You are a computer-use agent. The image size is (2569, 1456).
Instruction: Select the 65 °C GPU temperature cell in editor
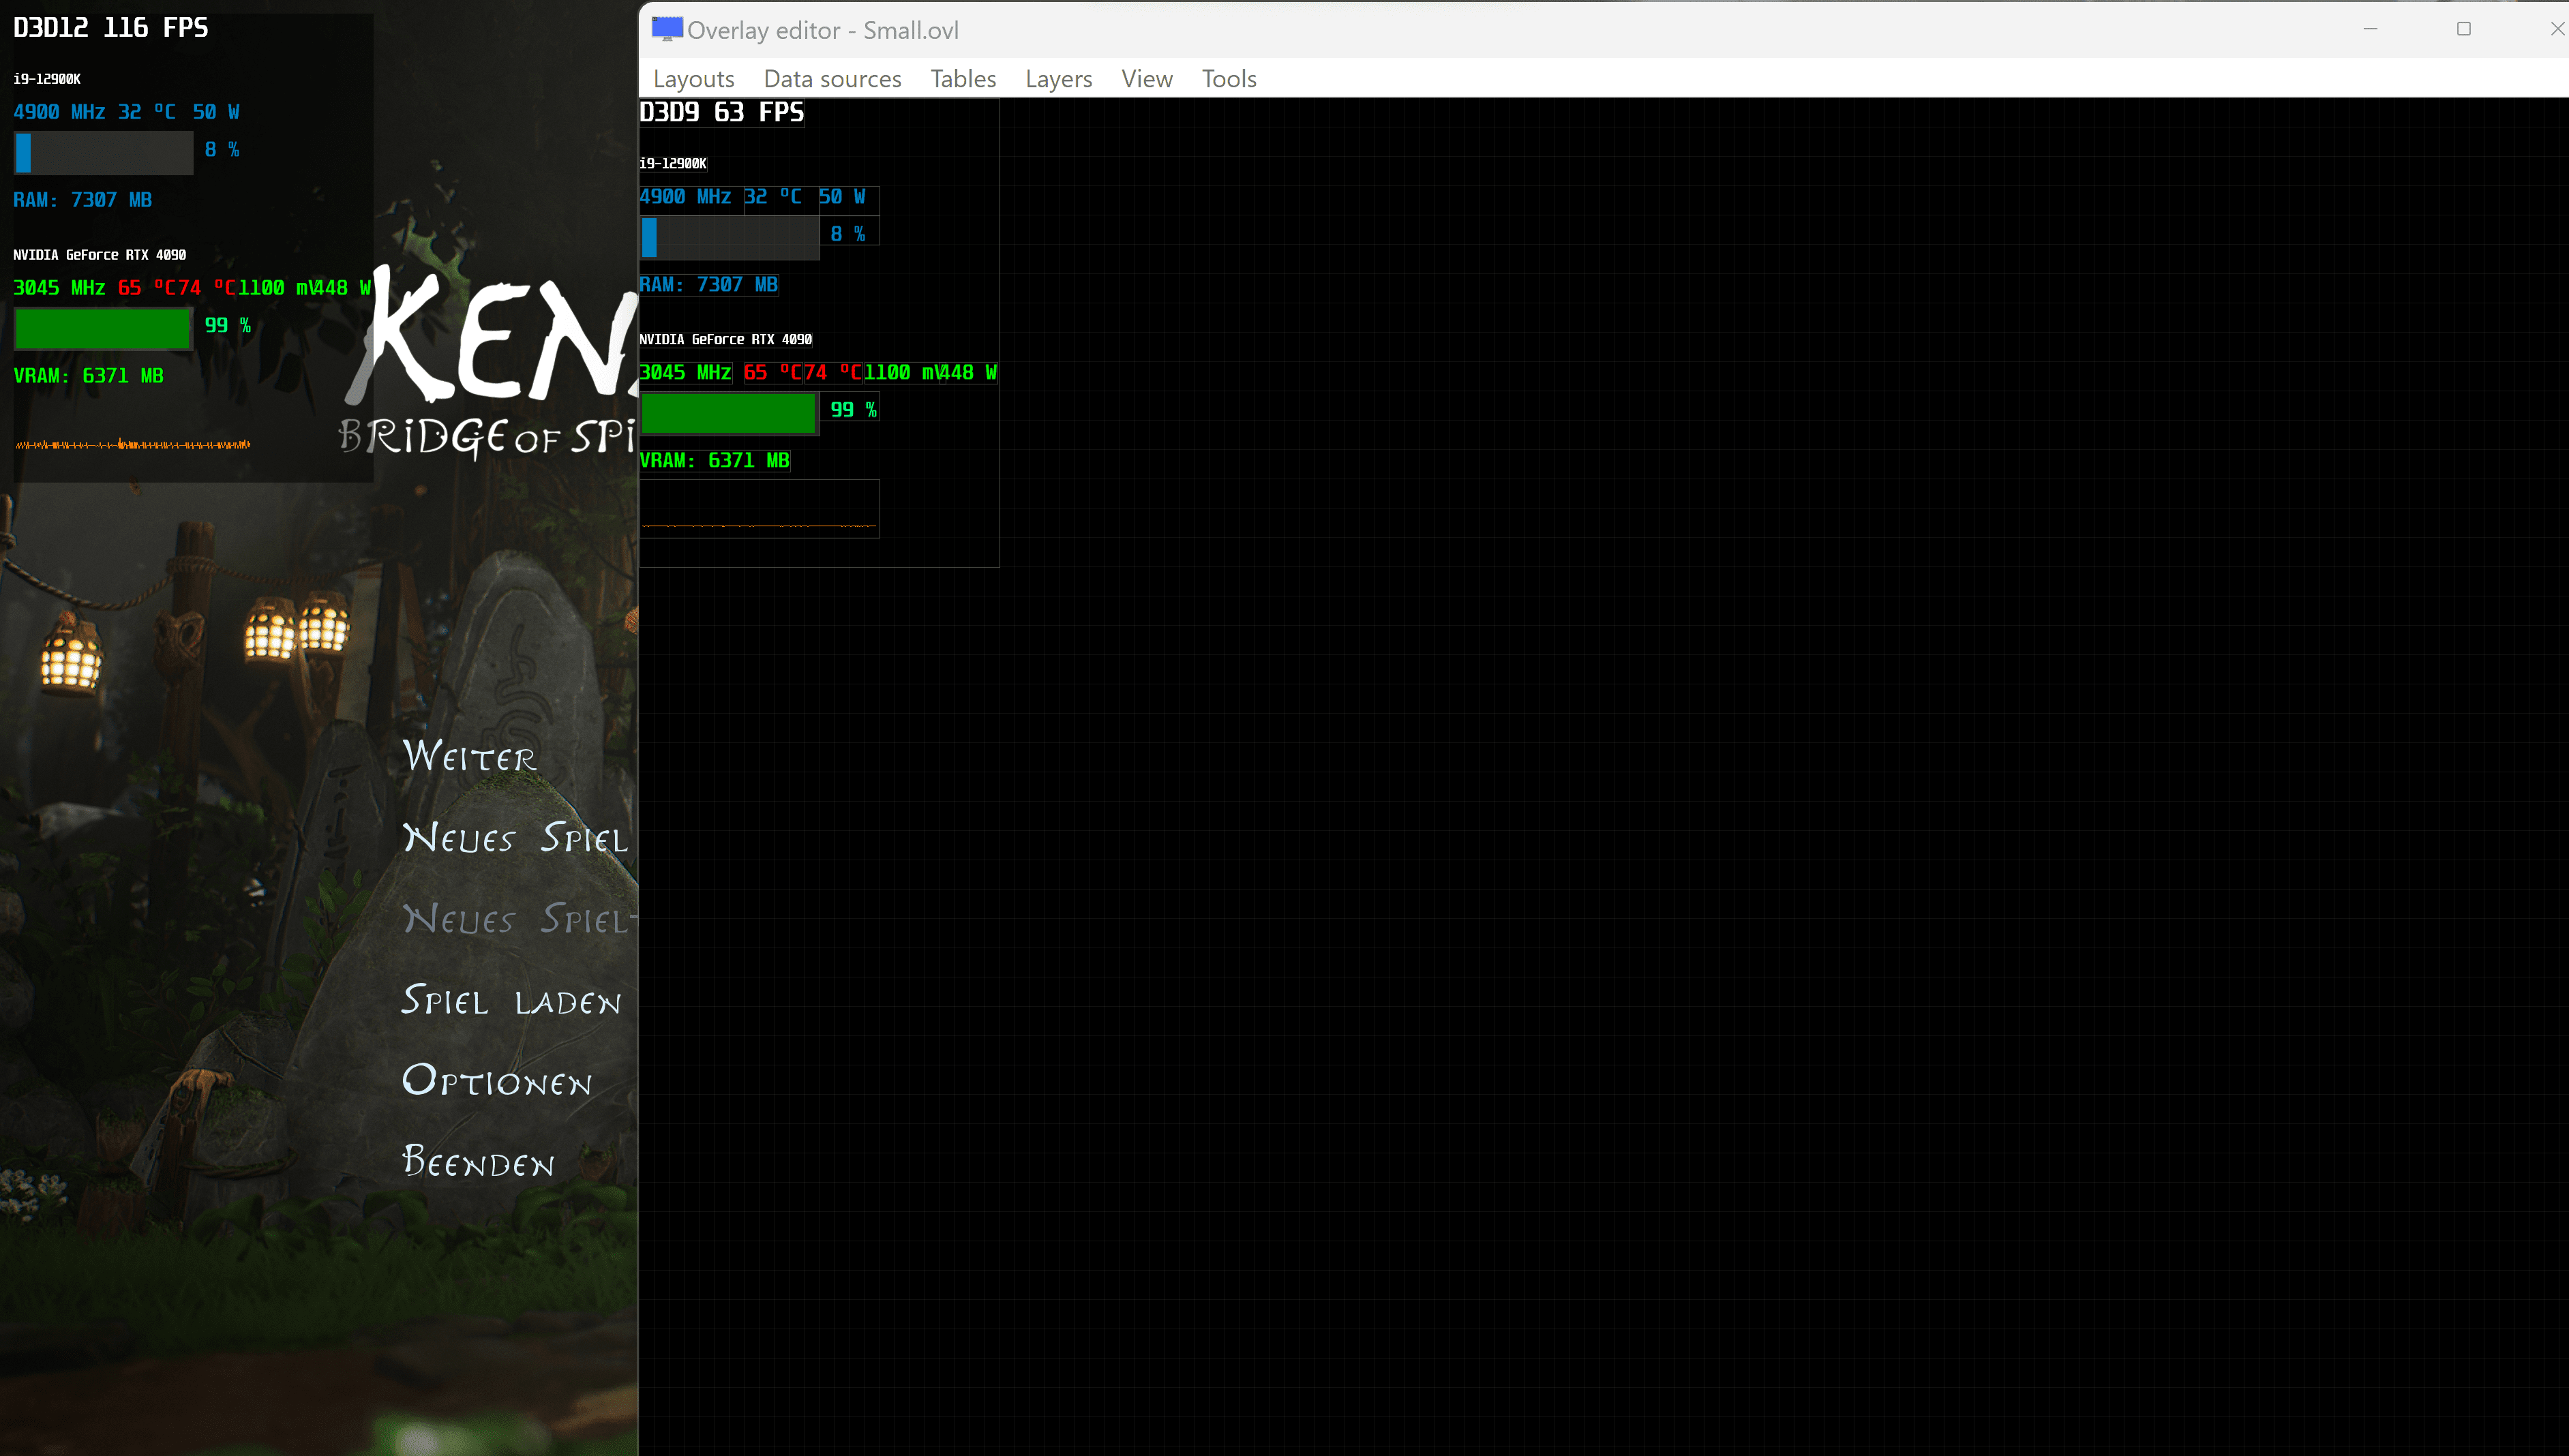pos(773,373)
